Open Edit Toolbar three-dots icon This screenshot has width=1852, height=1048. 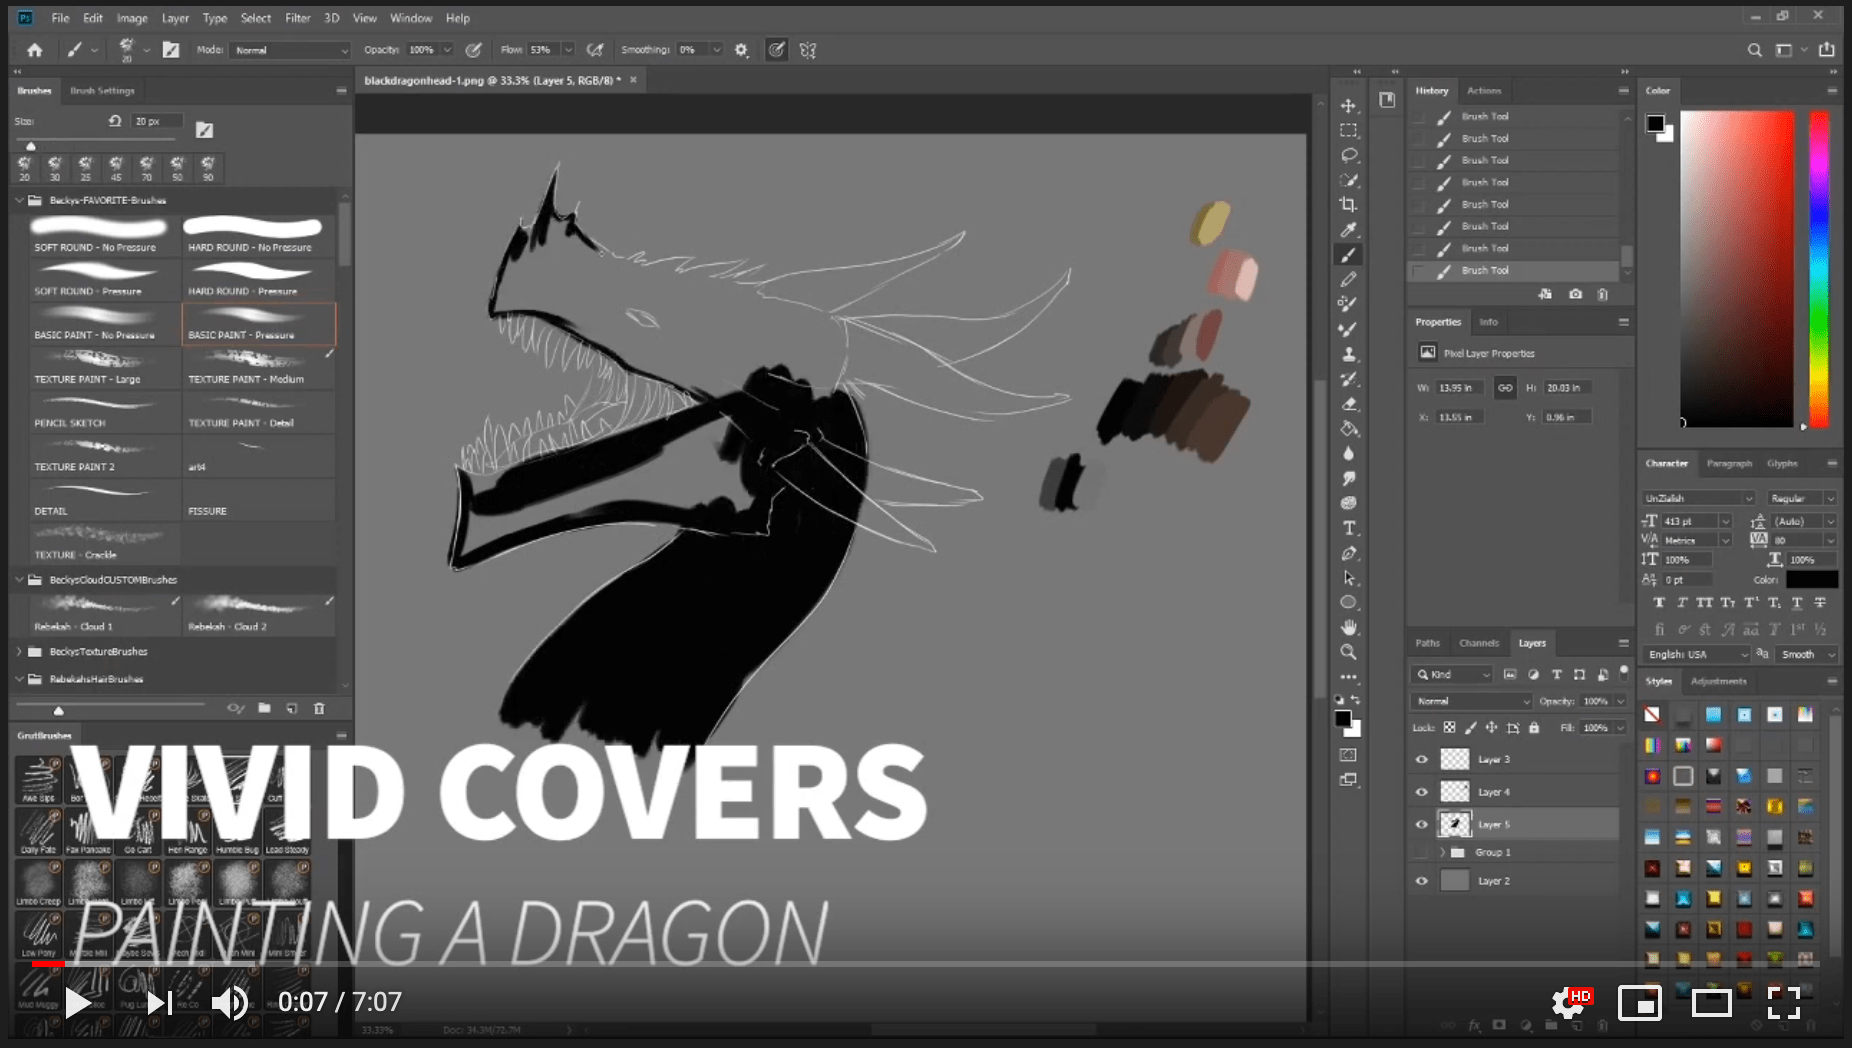click(x=1348, y=677)
